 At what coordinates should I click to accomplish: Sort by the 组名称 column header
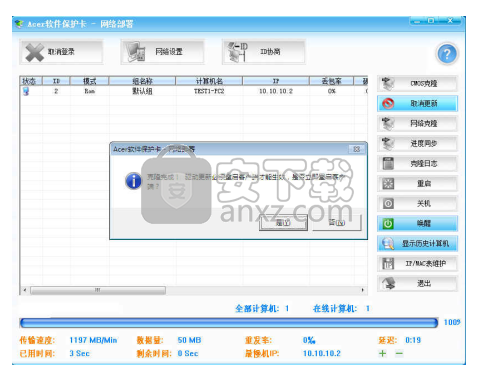coord(142,81)
